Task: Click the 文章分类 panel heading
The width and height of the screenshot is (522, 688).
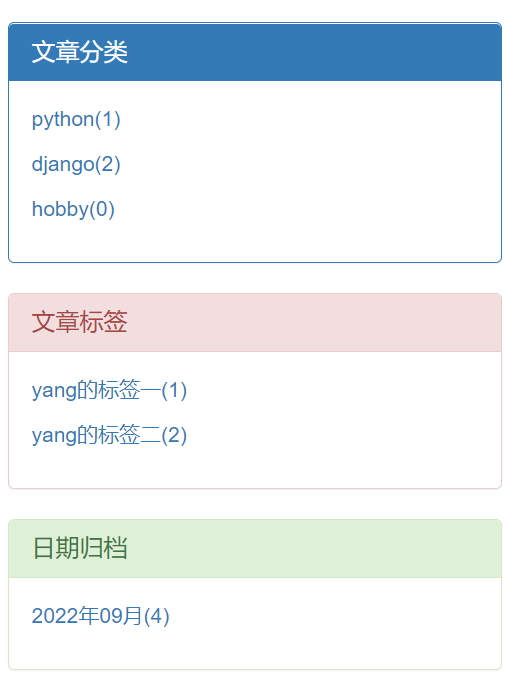Action: [79, 52]
